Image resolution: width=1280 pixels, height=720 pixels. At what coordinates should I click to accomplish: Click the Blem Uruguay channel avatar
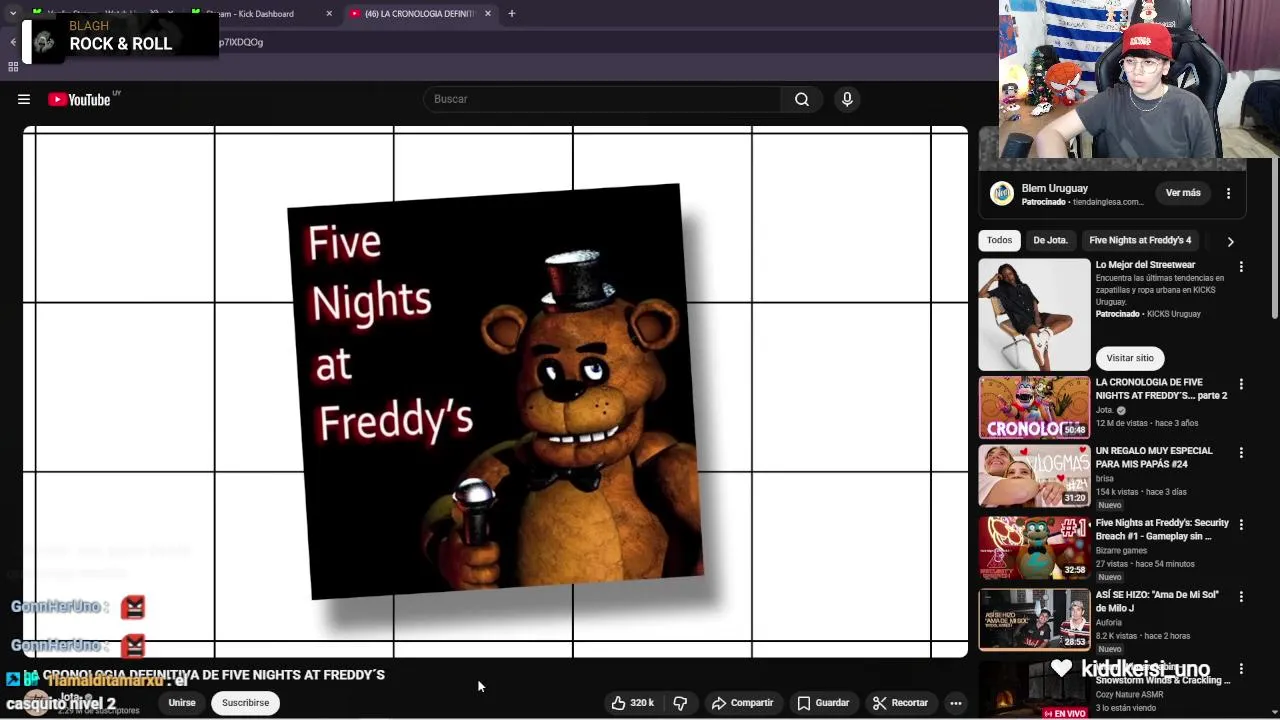1002,193
